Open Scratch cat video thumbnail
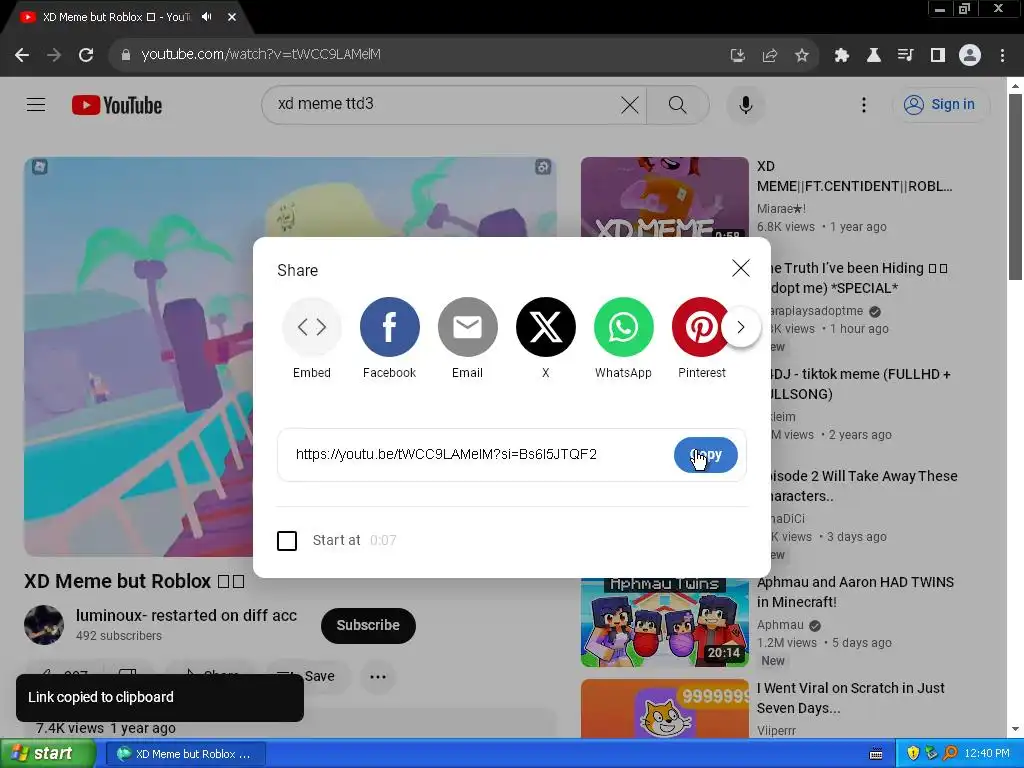This screenshot has height=768, width=1024. tap(664, 709)
